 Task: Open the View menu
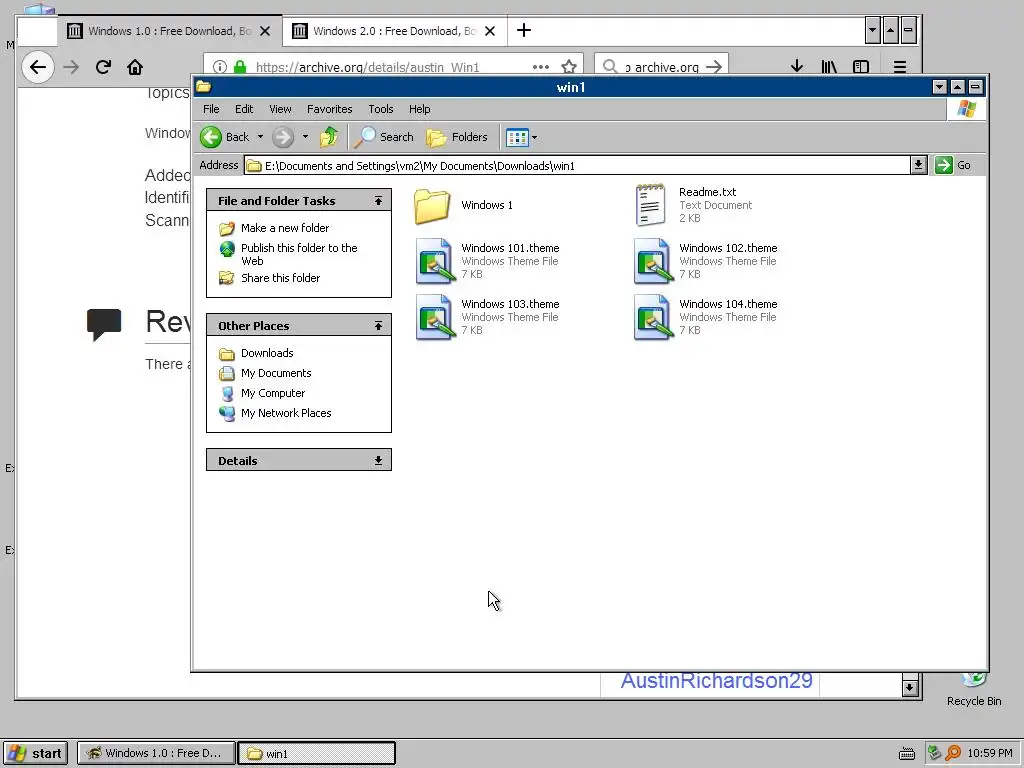280,109
